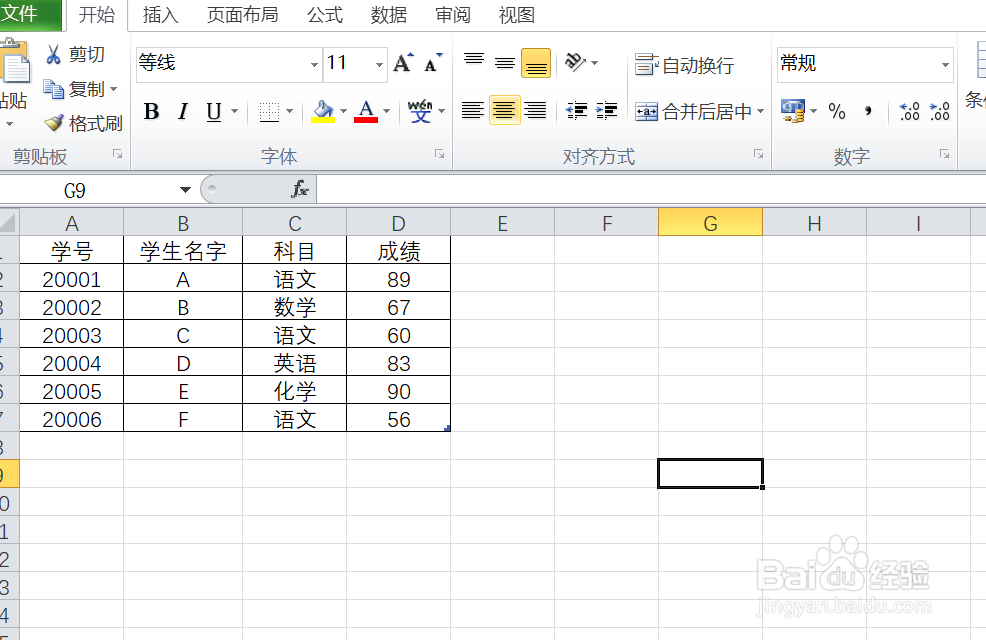
Task: Click the Increase Decimal icon
Action: (908, 112)
